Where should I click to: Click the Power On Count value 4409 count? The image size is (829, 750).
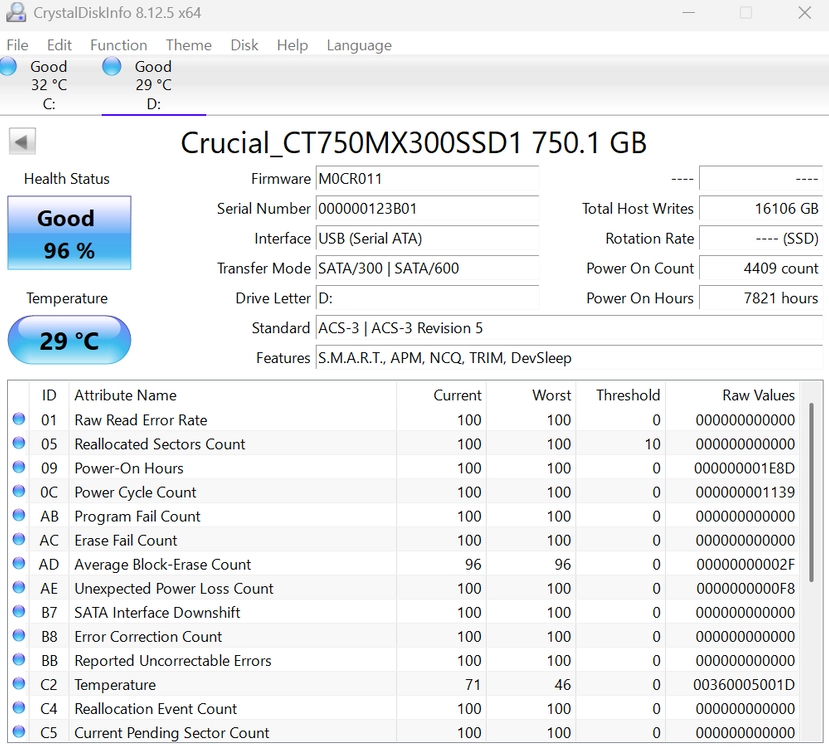[761, 268]
